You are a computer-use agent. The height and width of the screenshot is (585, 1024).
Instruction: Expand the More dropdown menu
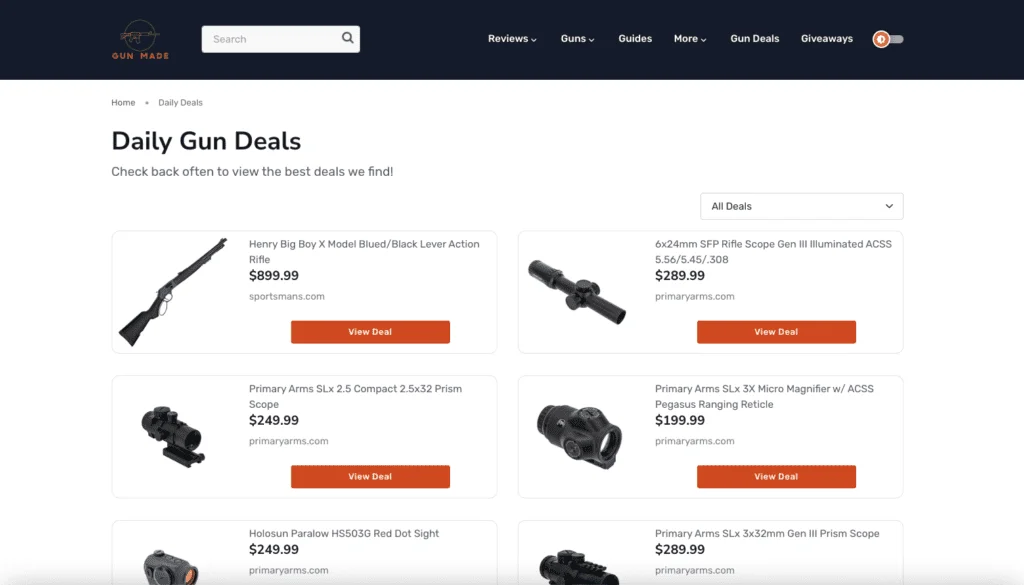(x=688, y=38)
